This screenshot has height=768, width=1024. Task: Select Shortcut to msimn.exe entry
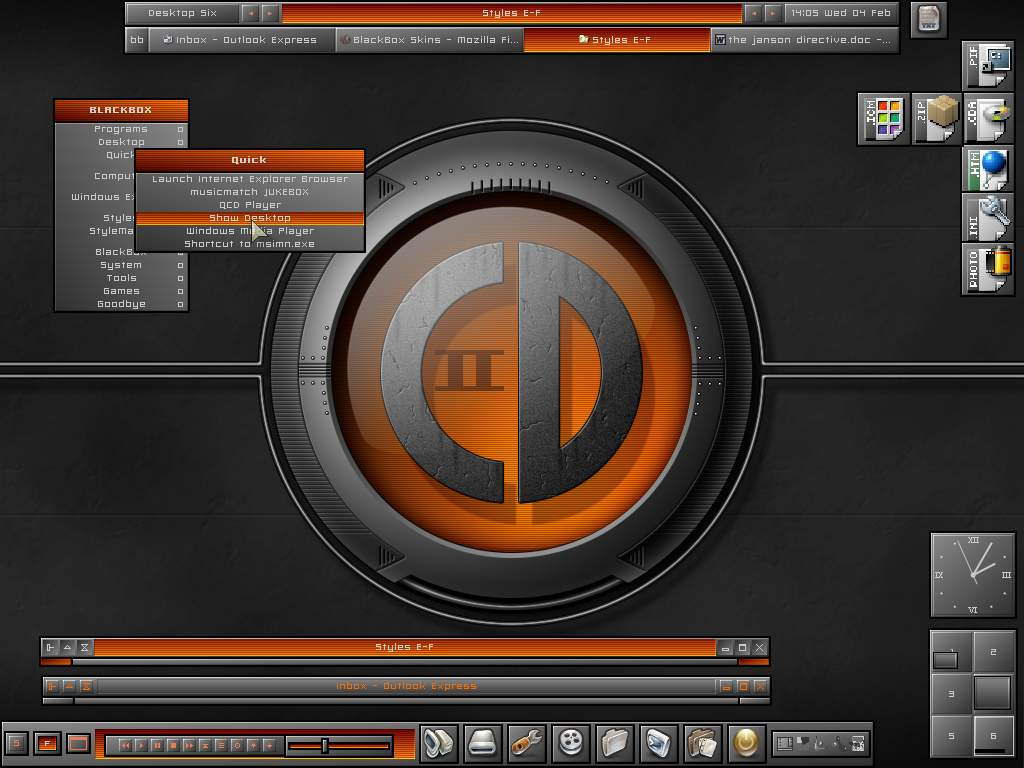249,244
